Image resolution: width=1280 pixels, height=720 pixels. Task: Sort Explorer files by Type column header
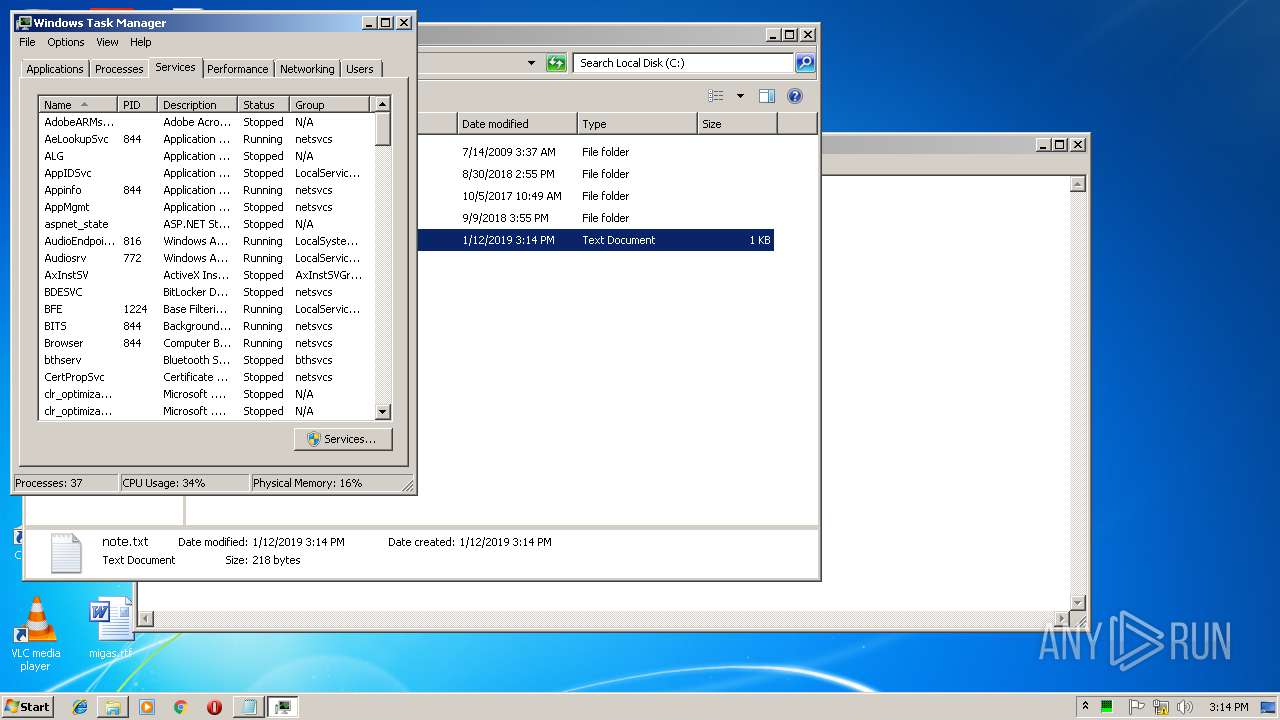(x=637, y=124)
